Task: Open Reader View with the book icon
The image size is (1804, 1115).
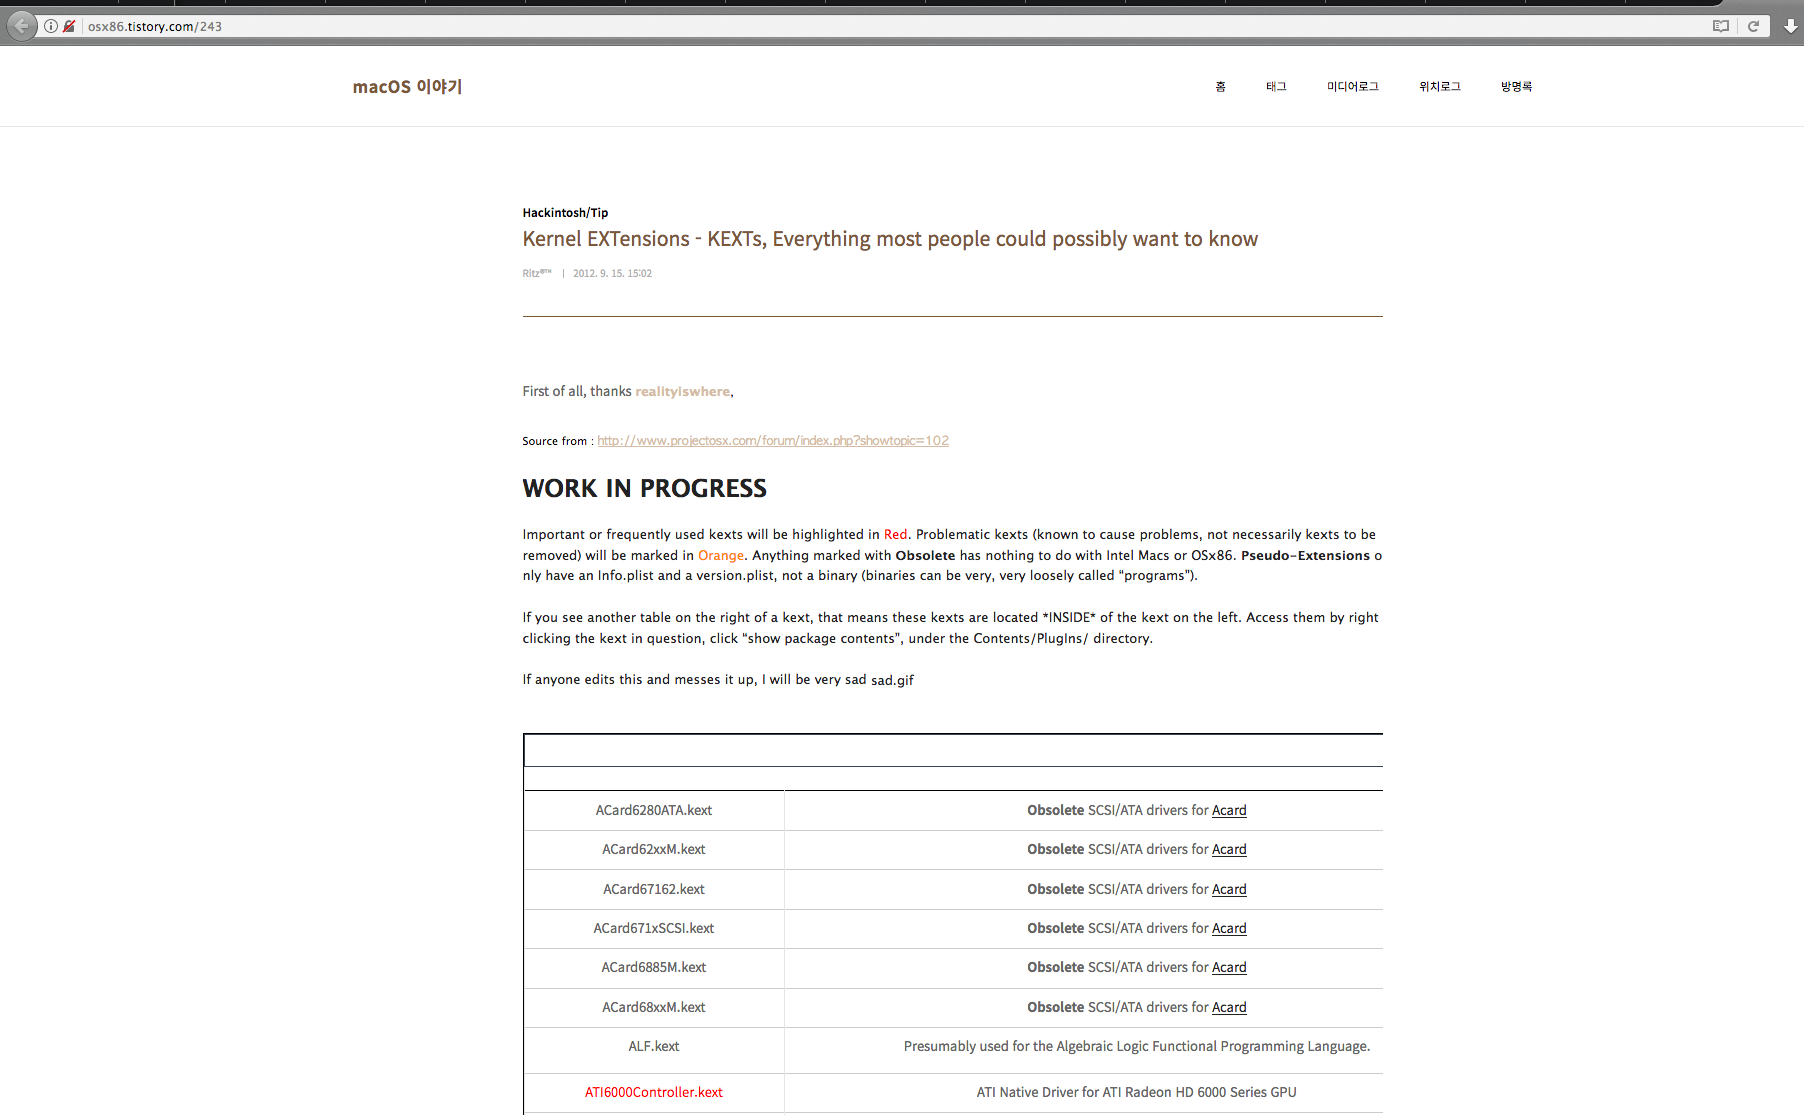Action: pos(1720,26)
